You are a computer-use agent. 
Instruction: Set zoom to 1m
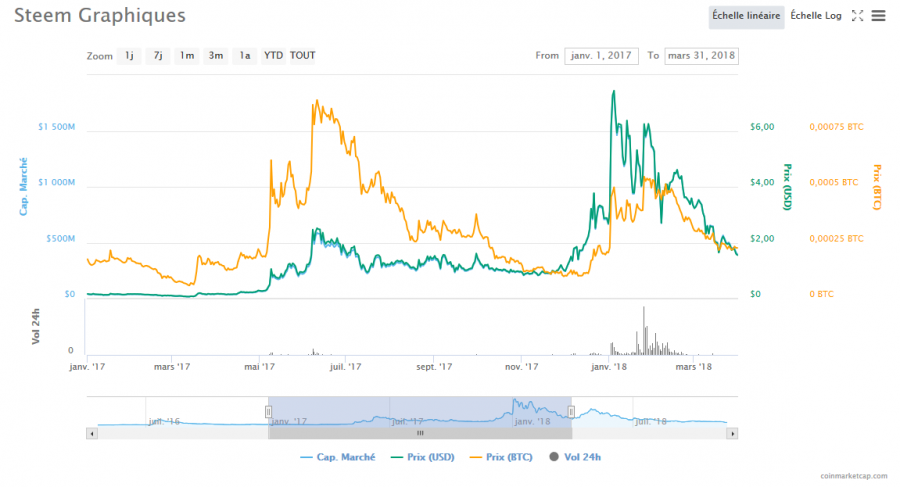(x=187, y=56)
